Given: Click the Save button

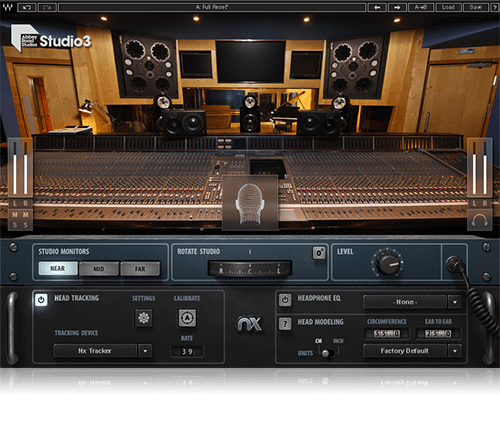Looking at the screenshot, I should click(x=476, y=7).
